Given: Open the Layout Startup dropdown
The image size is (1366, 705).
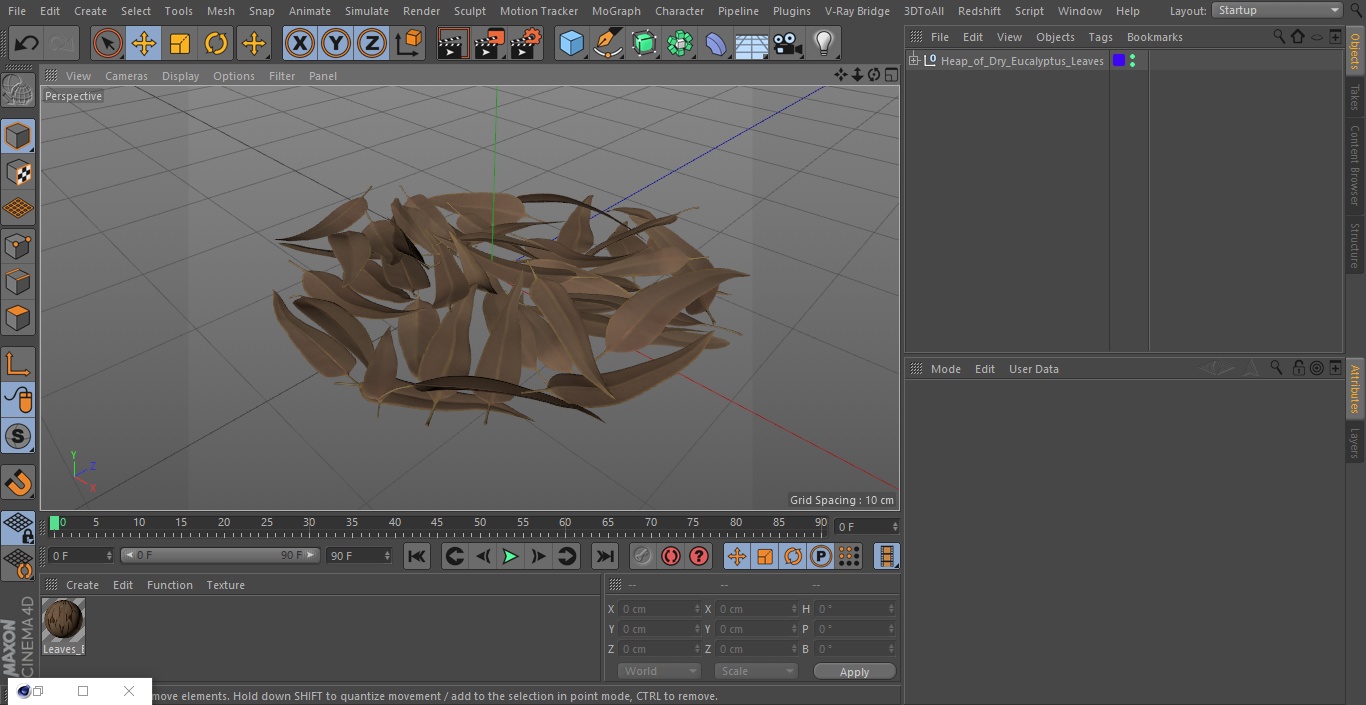Looking at the screenshot, I should click(x=1278, y=10).
